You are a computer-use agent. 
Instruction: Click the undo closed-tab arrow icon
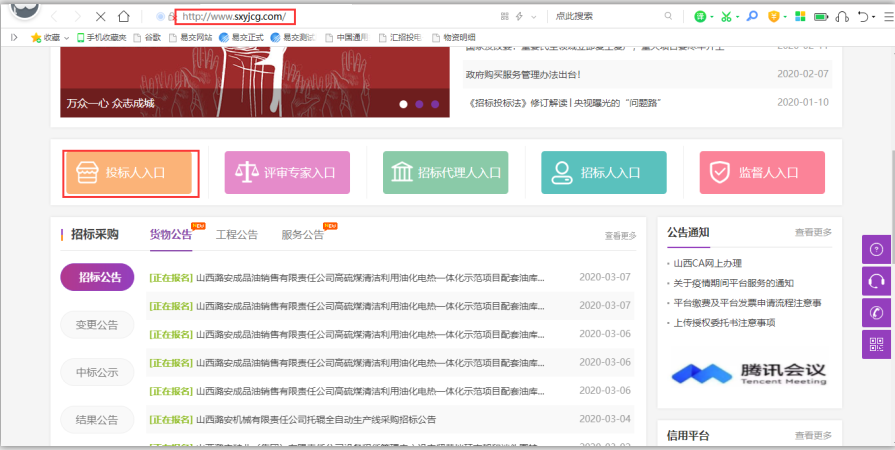[864, 17]
